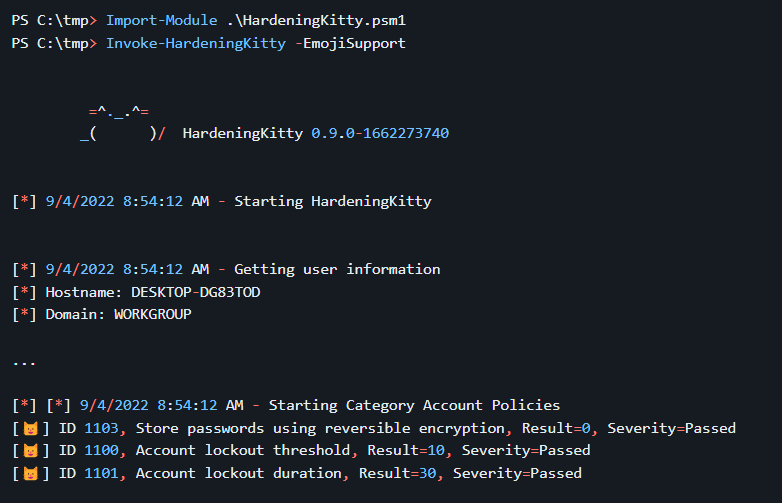Click the HardeningKitty banner name

click(243, 133)
